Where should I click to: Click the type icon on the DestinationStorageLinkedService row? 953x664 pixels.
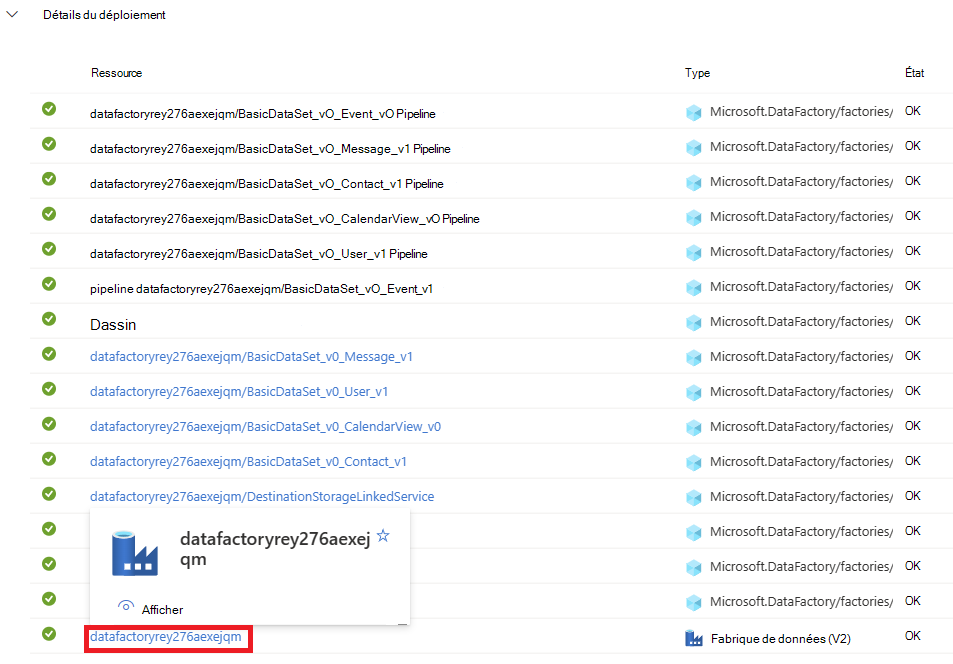(x=694, y=497)
